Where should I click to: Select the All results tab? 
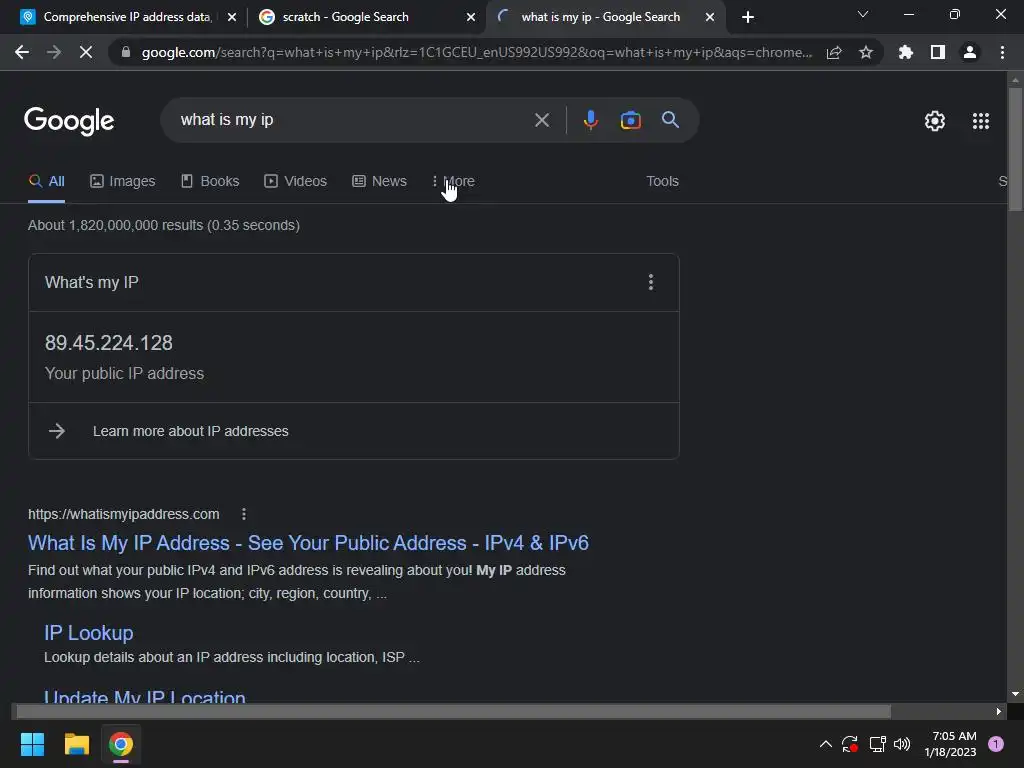46,181
